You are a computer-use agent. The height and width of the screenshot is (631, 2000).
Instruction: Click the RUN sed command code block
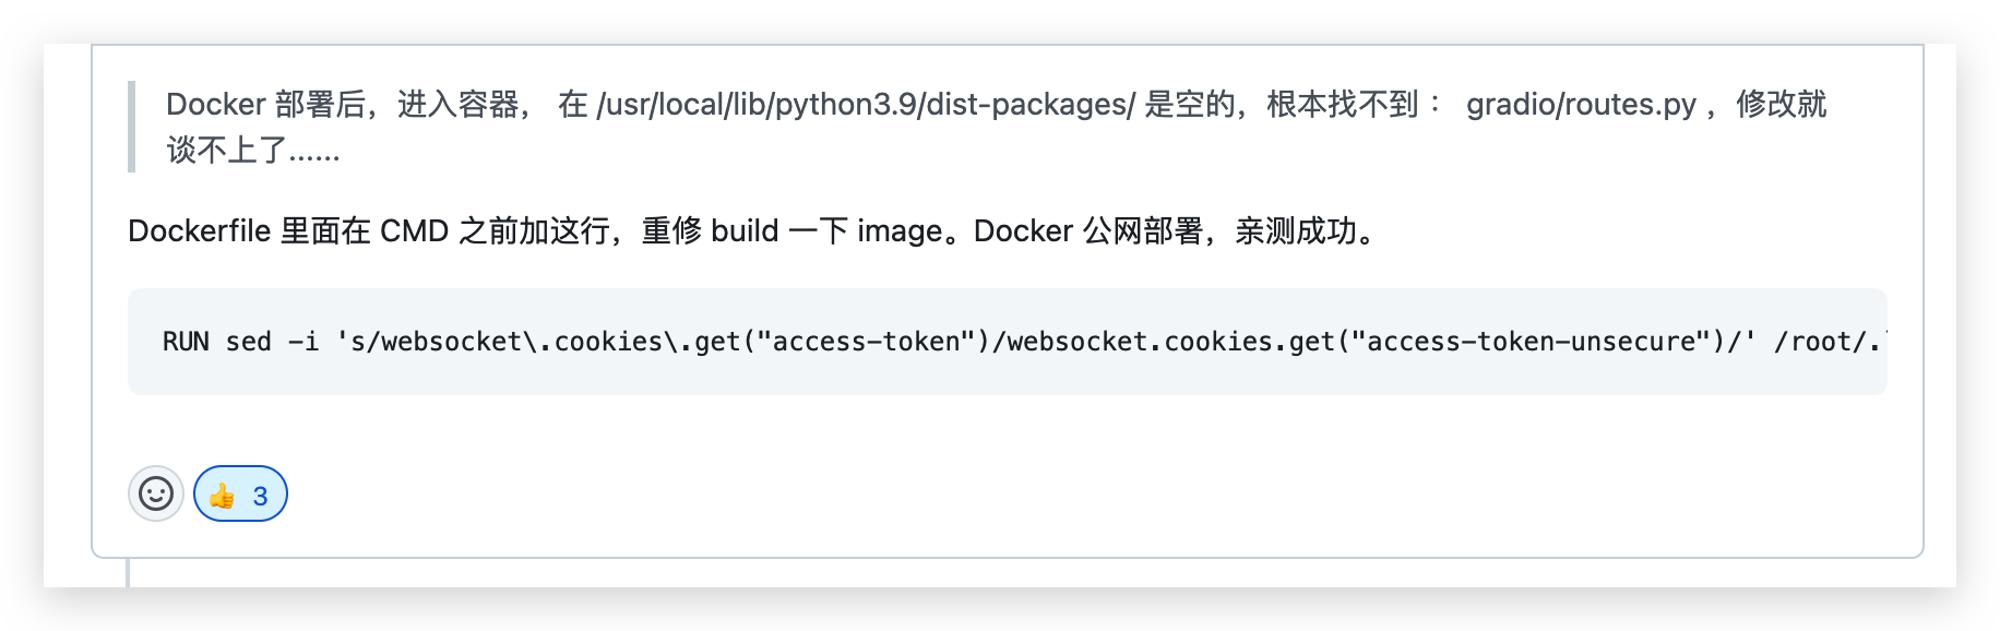coord(1007,342)
